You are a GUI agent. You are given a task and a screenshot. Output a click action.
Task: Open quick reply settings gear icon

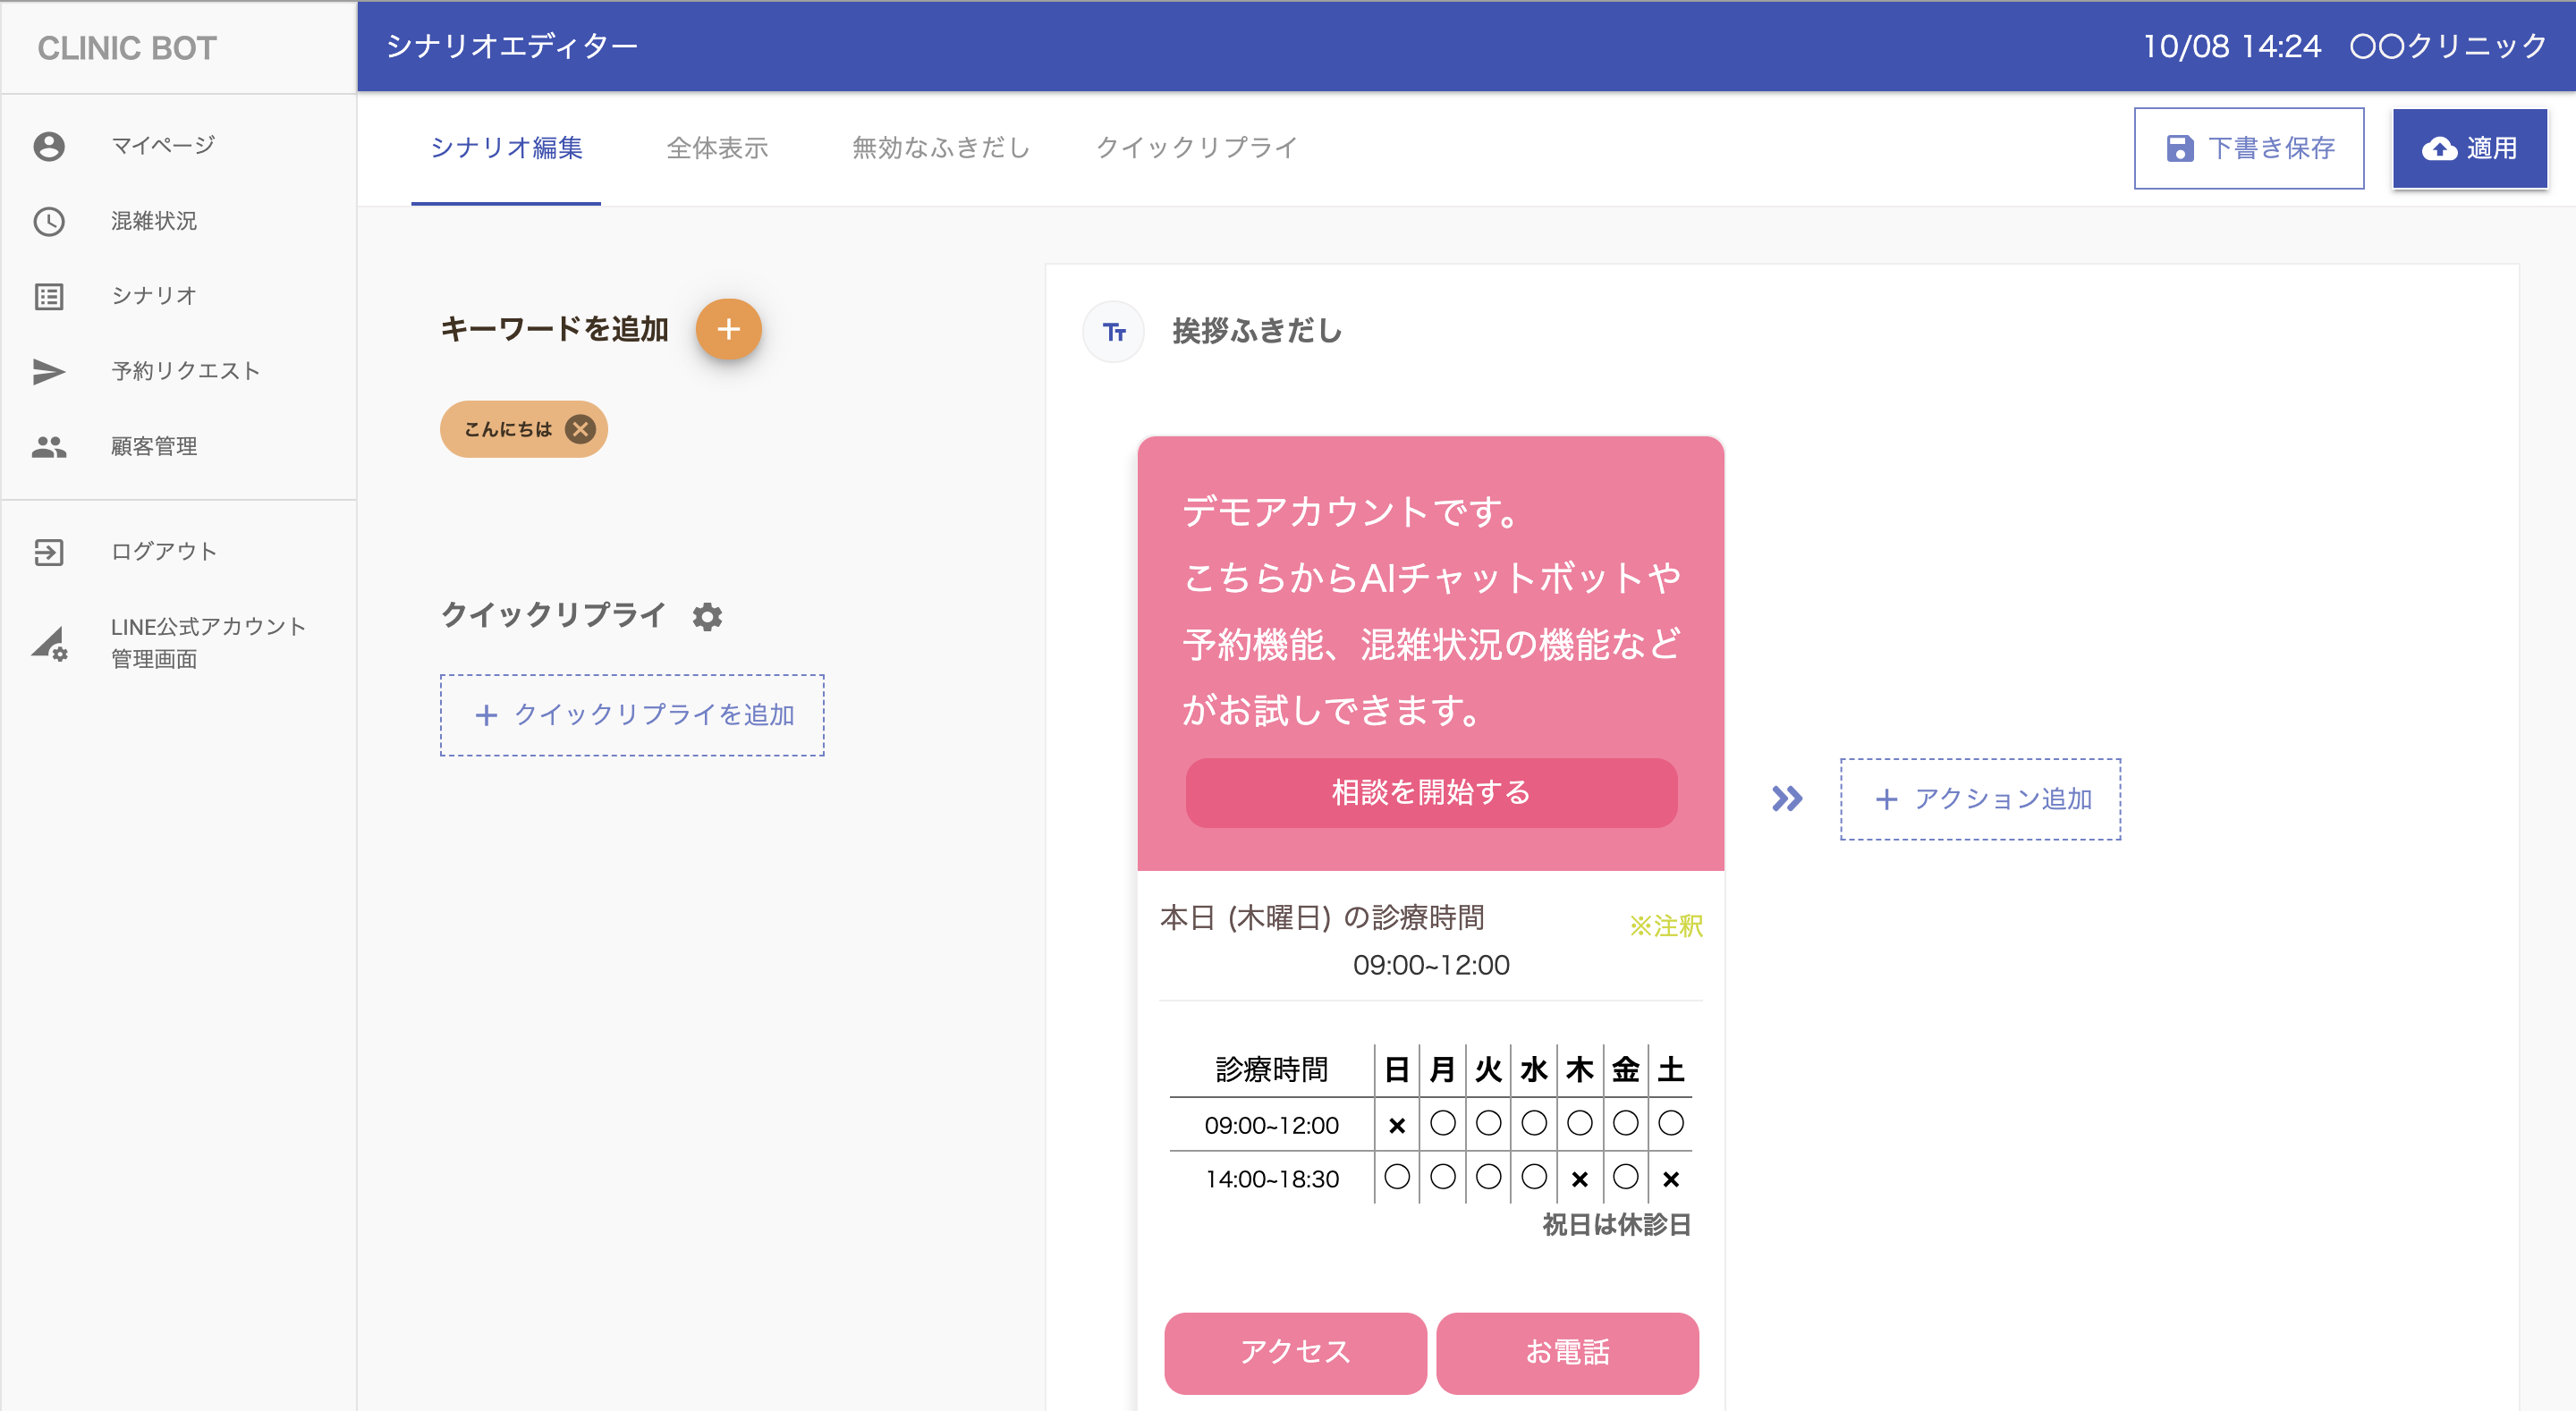coord(707,616)
